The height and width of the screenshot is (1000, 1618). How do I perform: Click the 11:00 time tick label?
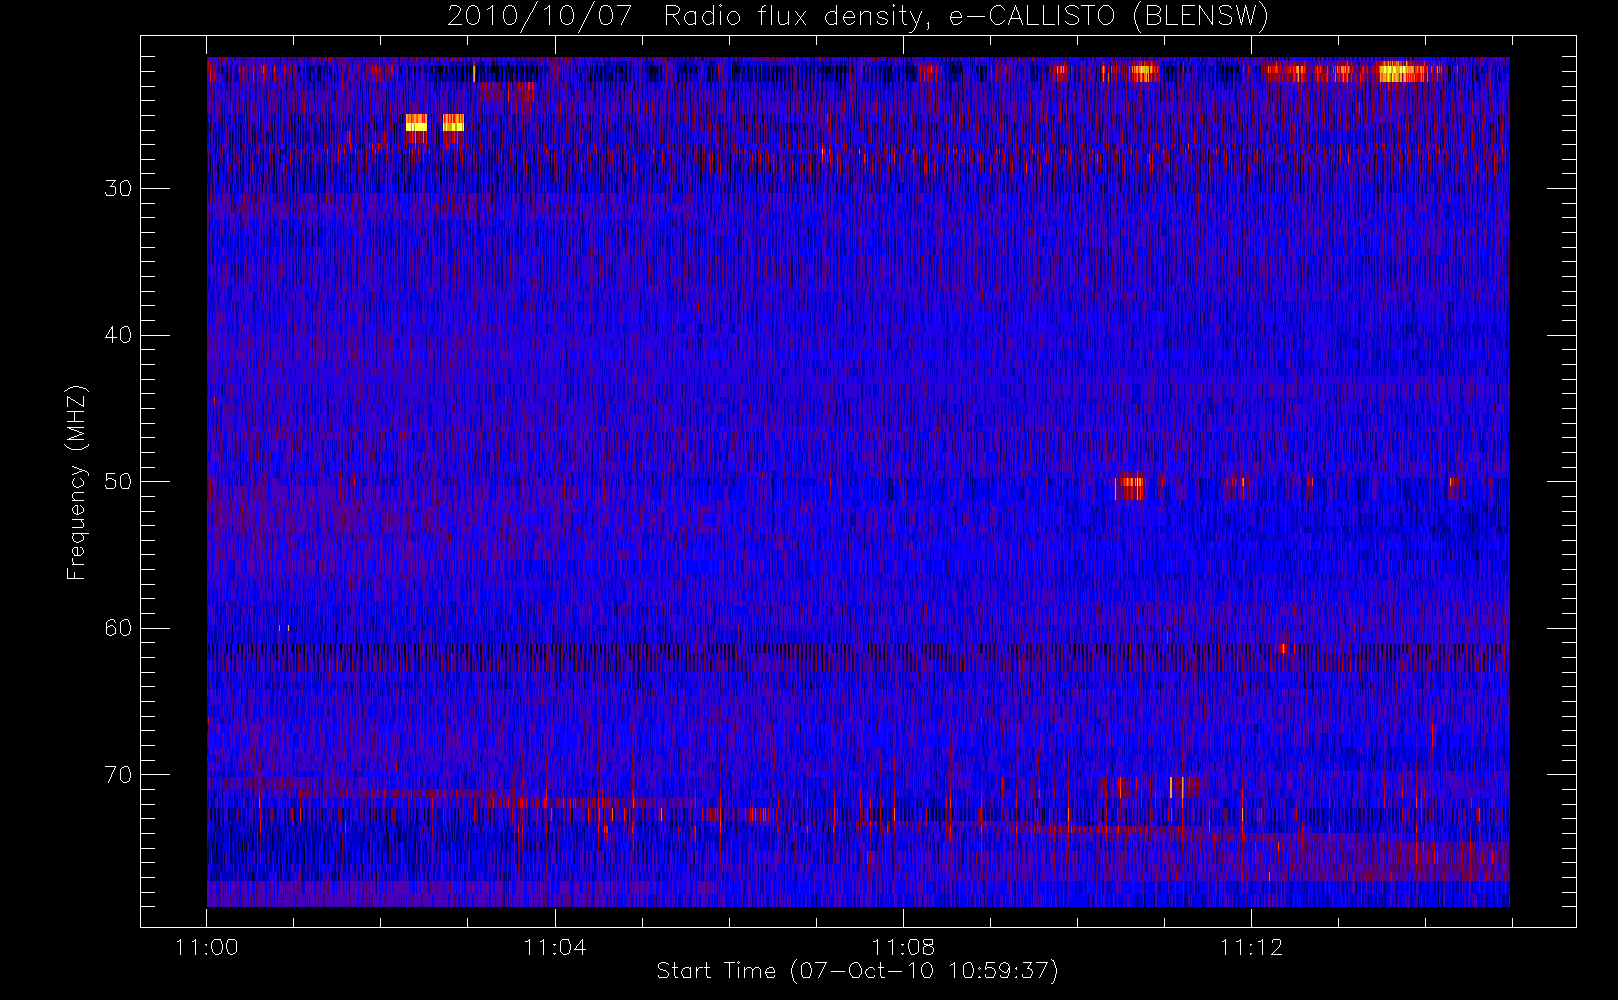pyautogui.click(x=206, y=947)
